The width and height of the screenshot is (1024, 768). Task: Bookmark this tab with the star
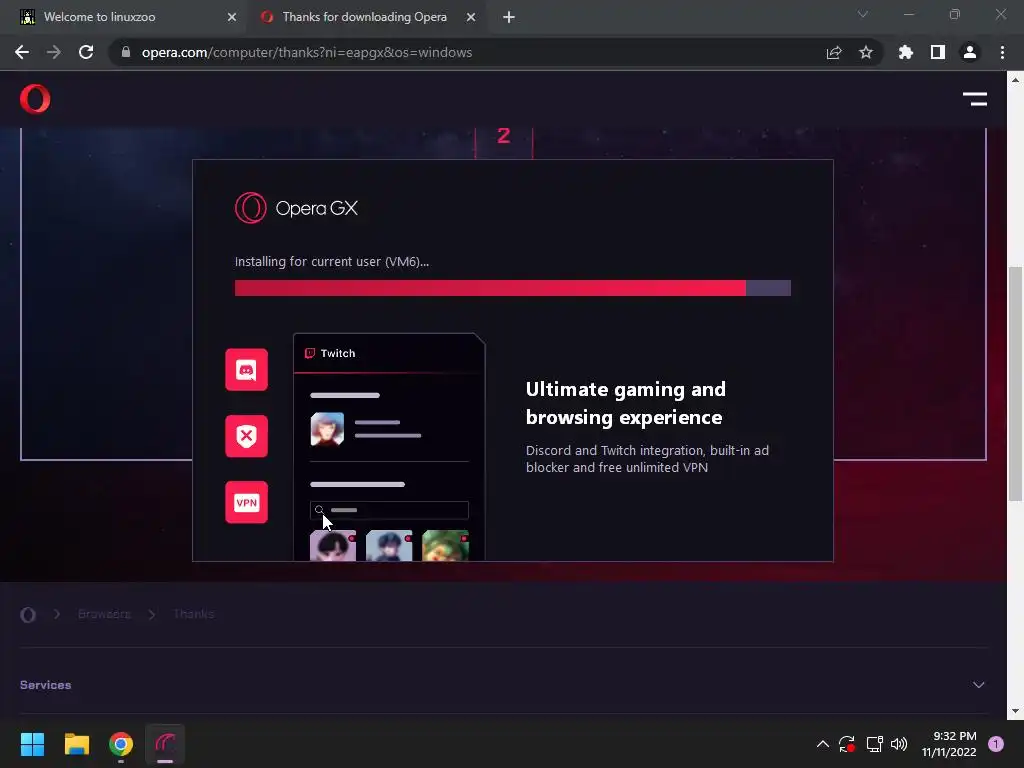pyautogui.click(x=866, y=52)
